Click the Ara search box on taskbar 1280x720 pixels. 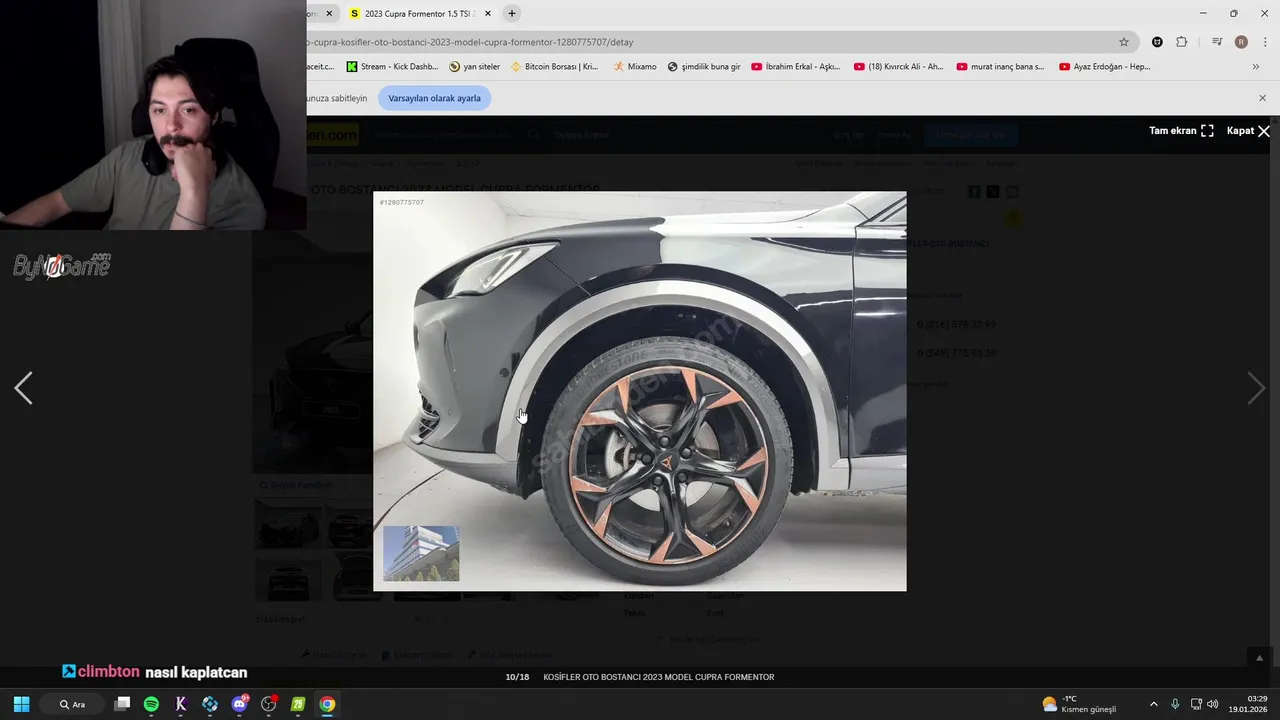[73, 704]
